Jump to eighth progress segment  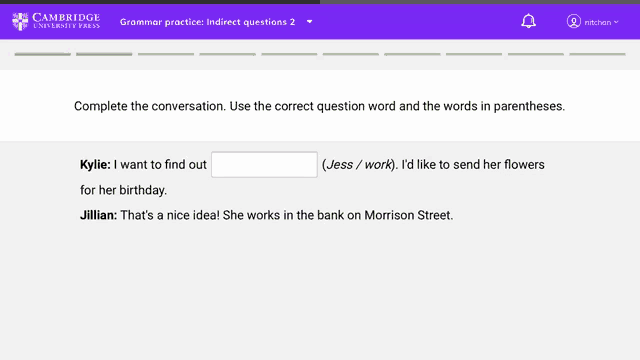(474, 54)
